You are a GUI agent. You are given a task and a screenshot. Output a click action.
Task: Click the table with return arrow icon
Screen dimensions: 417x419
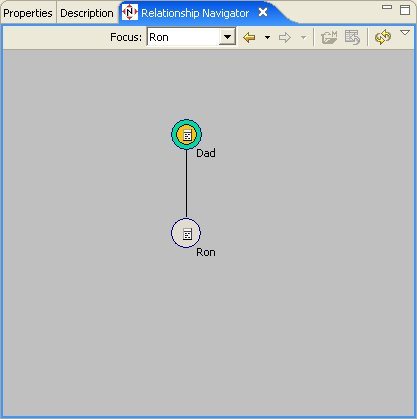pyautogui.click(x=352, y=37)
